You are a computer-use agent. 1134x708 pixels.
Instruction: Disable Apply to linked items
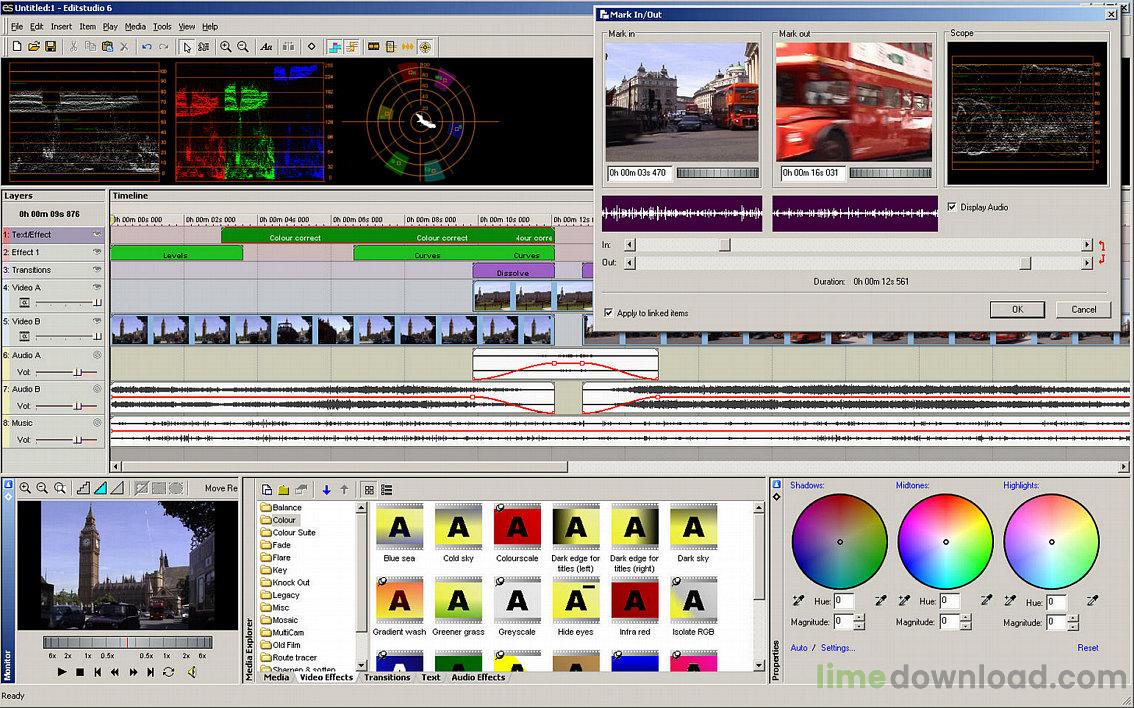pos(608,312)
